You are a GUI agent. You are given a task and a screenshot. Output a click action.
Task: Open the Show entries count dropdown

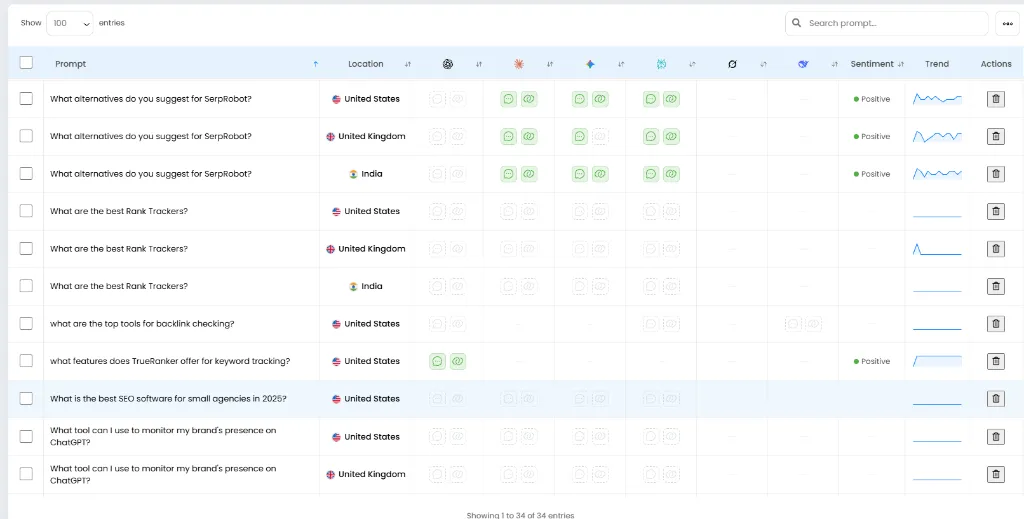(70, 23)
